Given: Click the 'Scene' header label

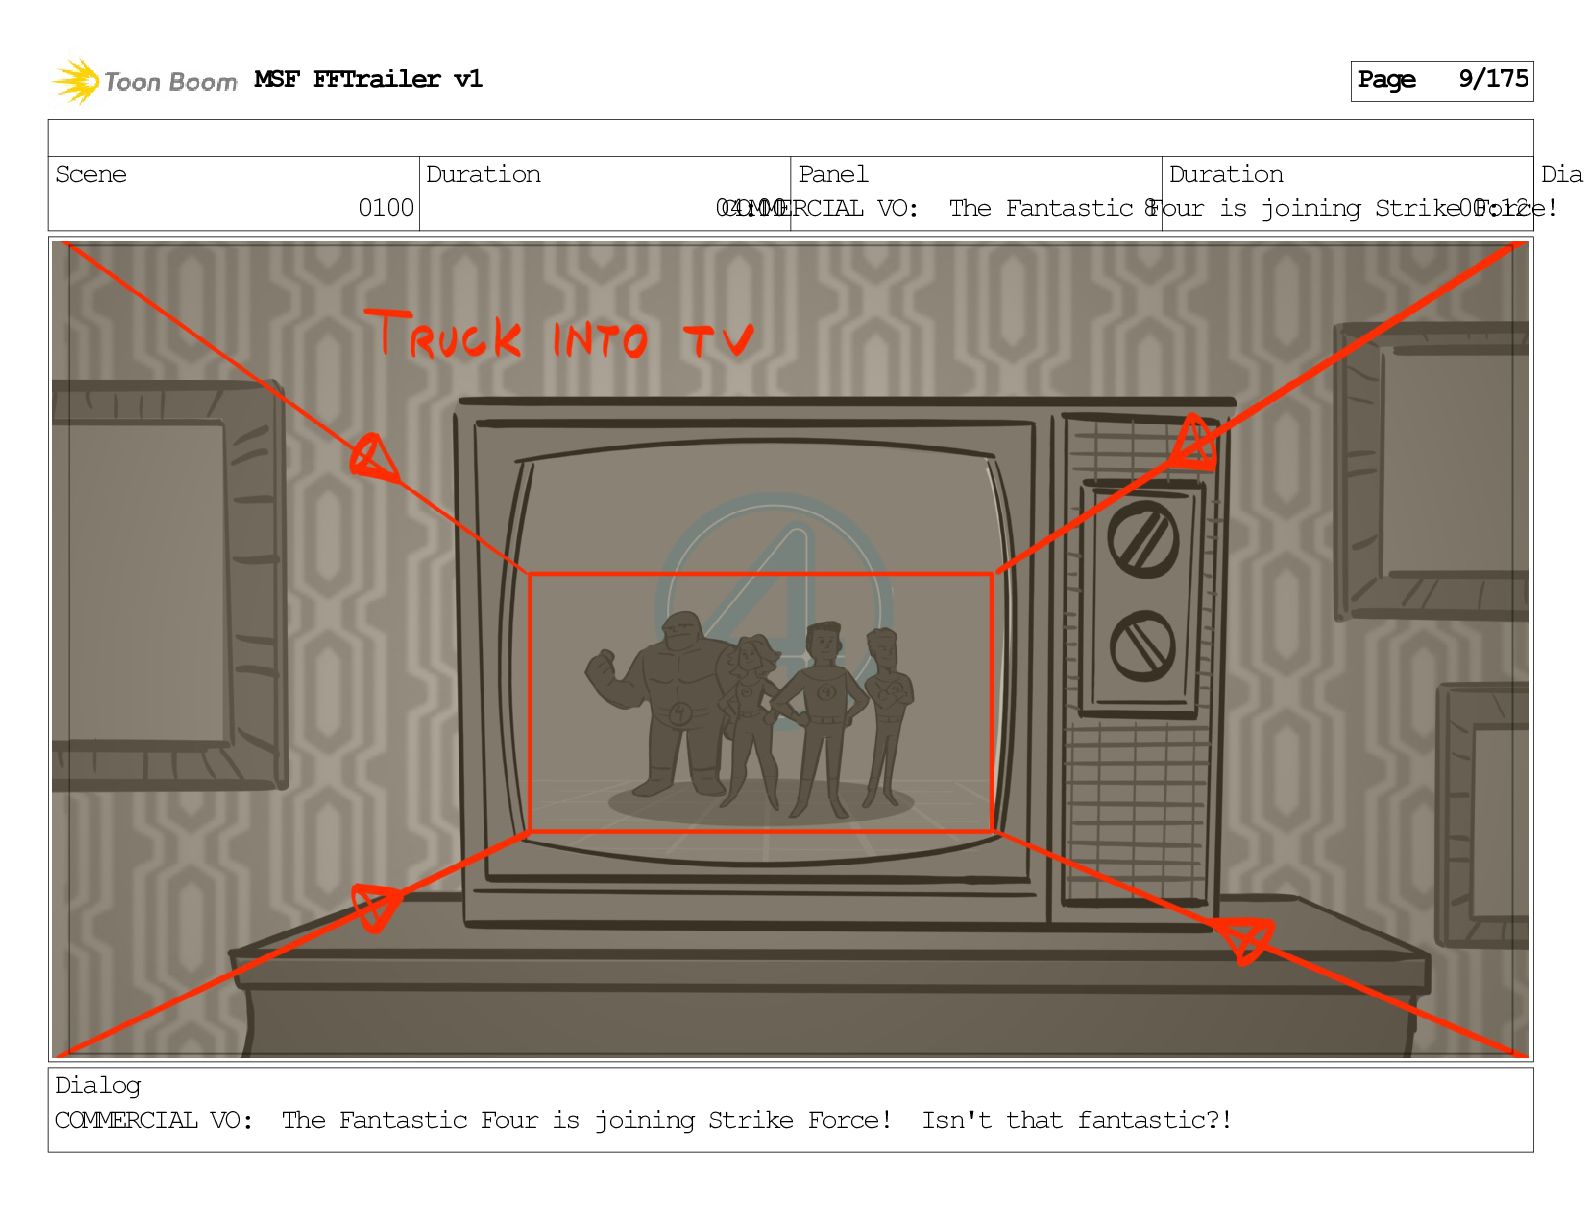Looking at the screenshot, I should pos(91,174).
